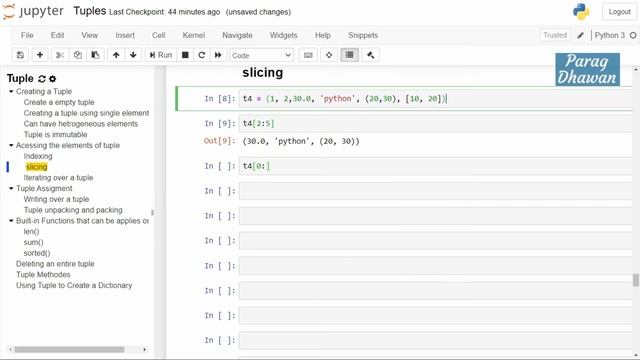Open command palette keyboard icon
Screen dimensions: 640x360
308,55
